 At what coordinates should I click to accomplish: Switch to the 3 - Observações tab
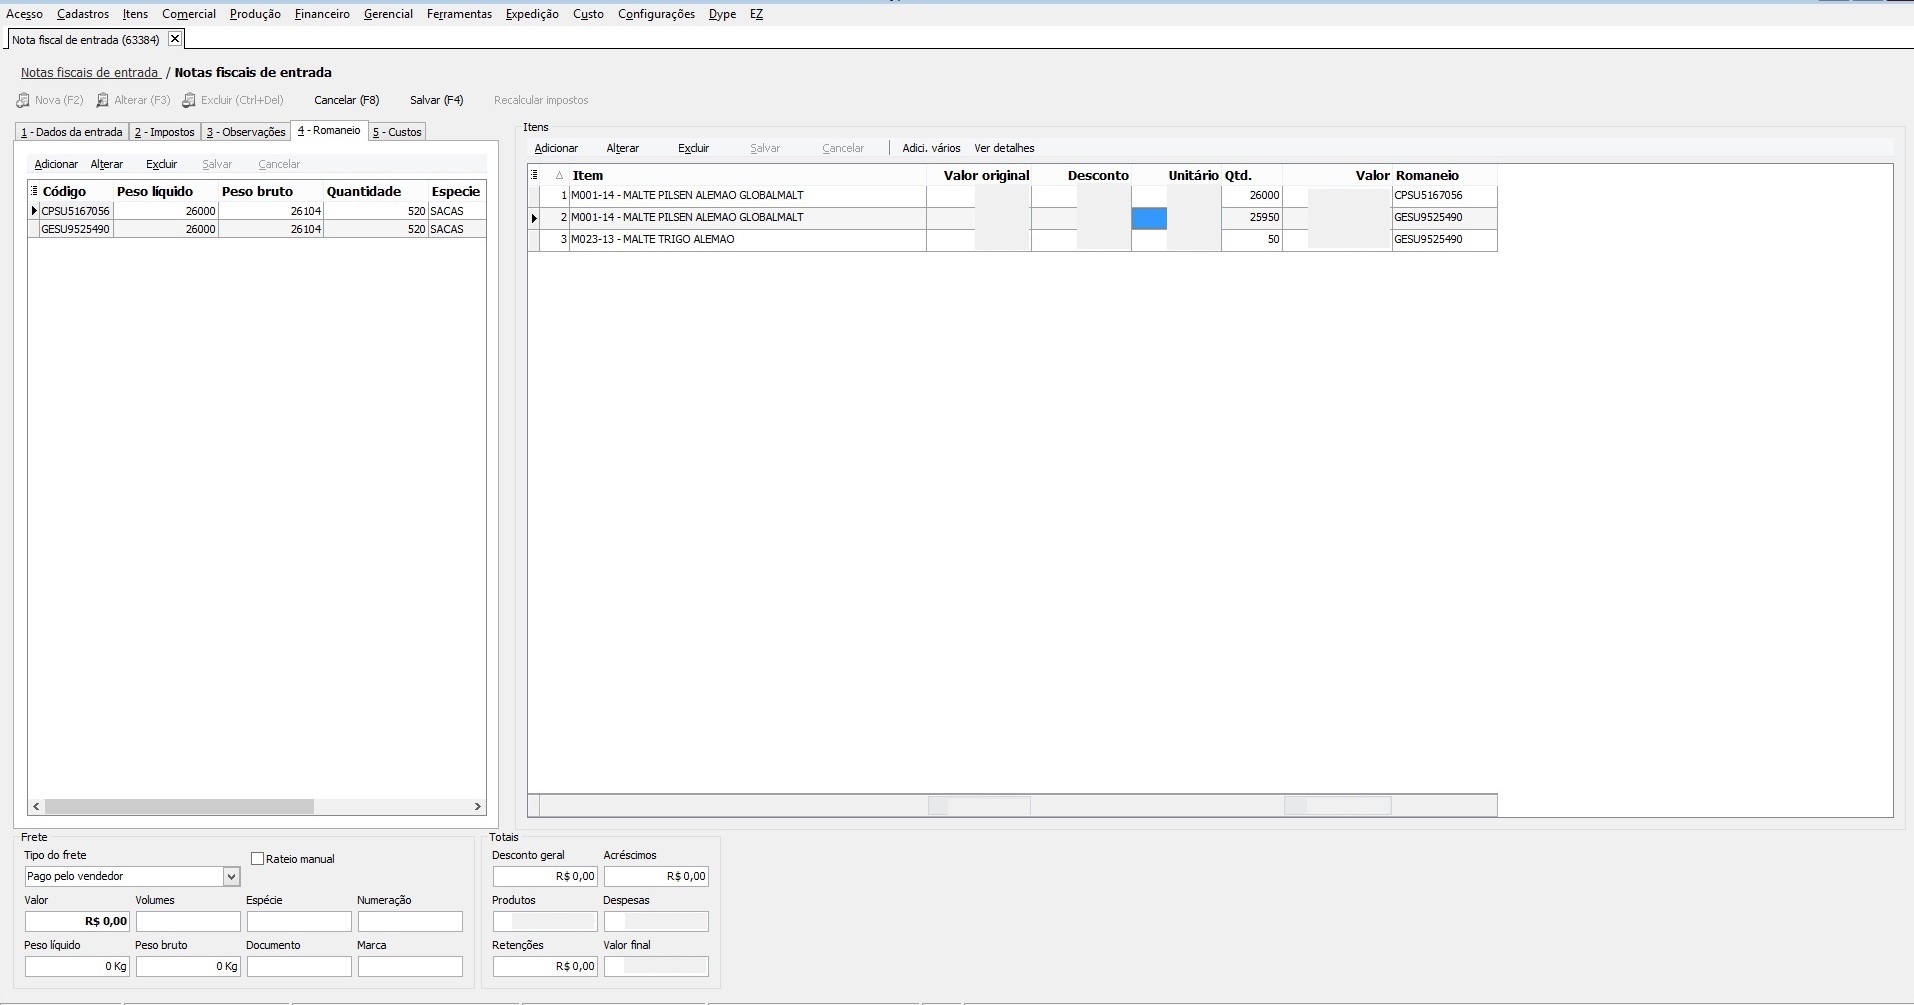[x=246, y=132]
